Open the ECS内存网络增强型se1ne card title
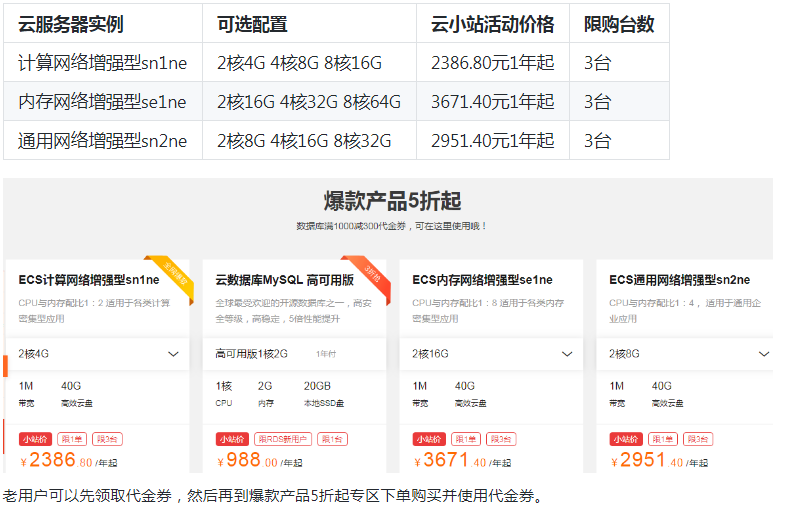 pos(482,280)
